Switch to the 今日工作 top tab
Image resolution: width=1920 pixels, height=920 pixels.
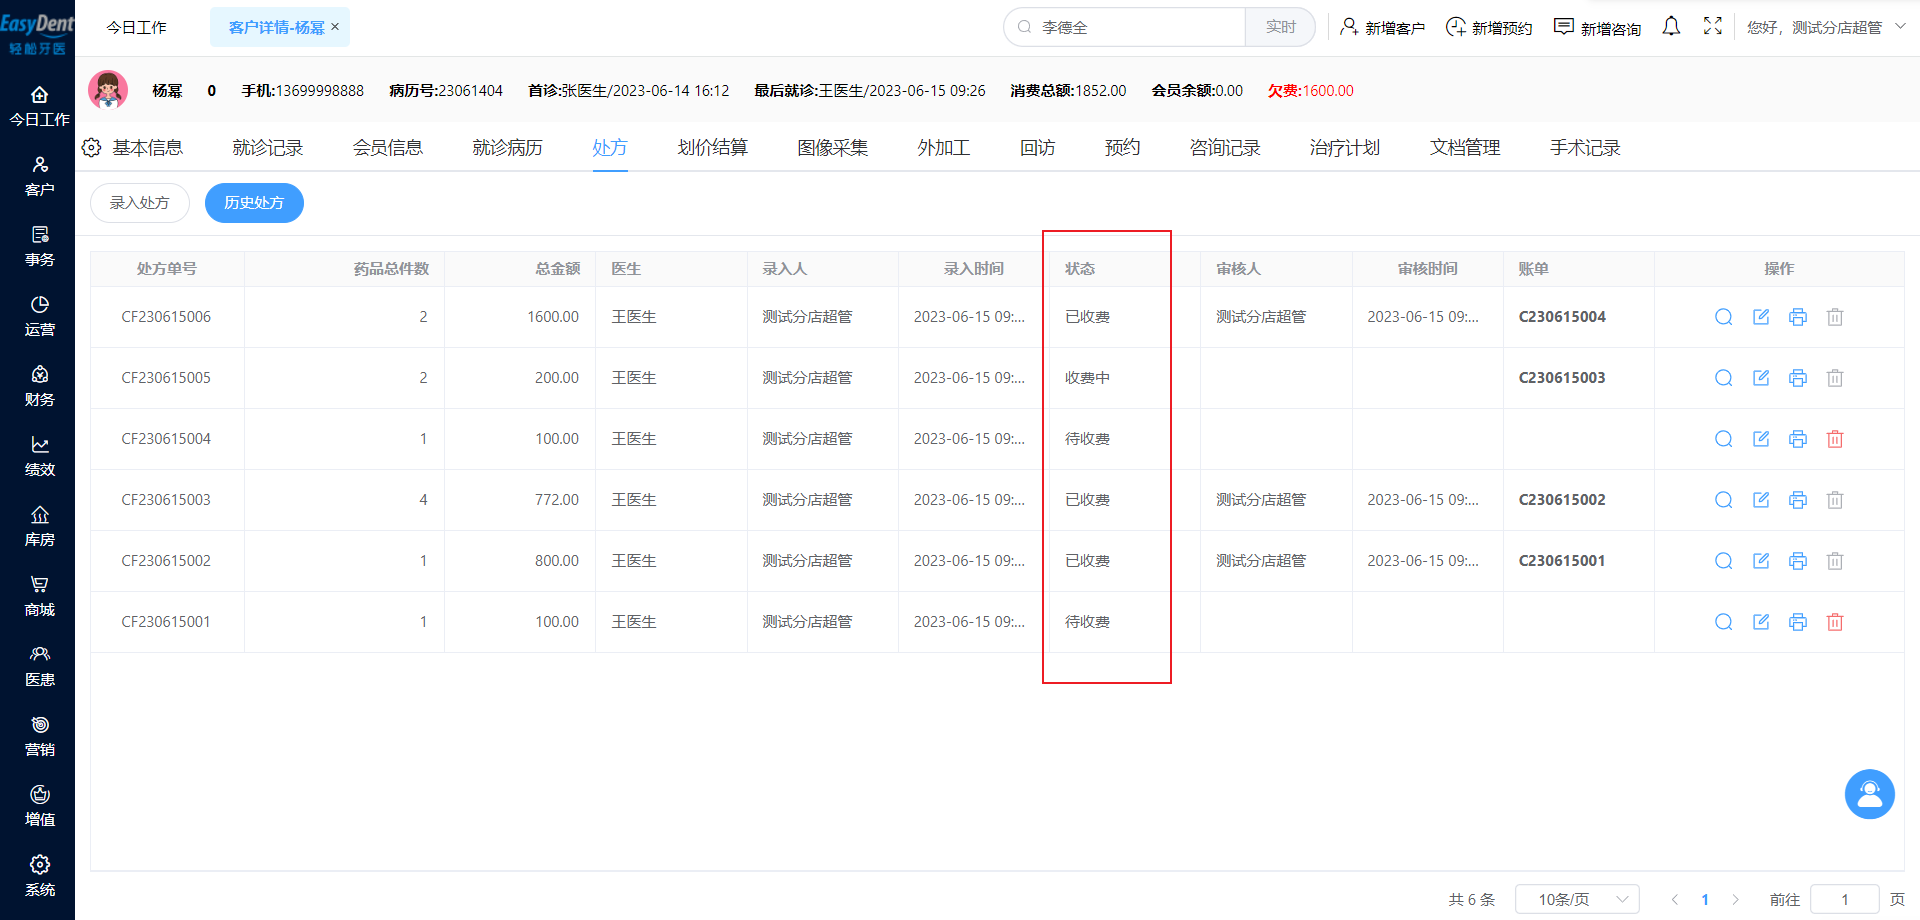pos(137,27)
